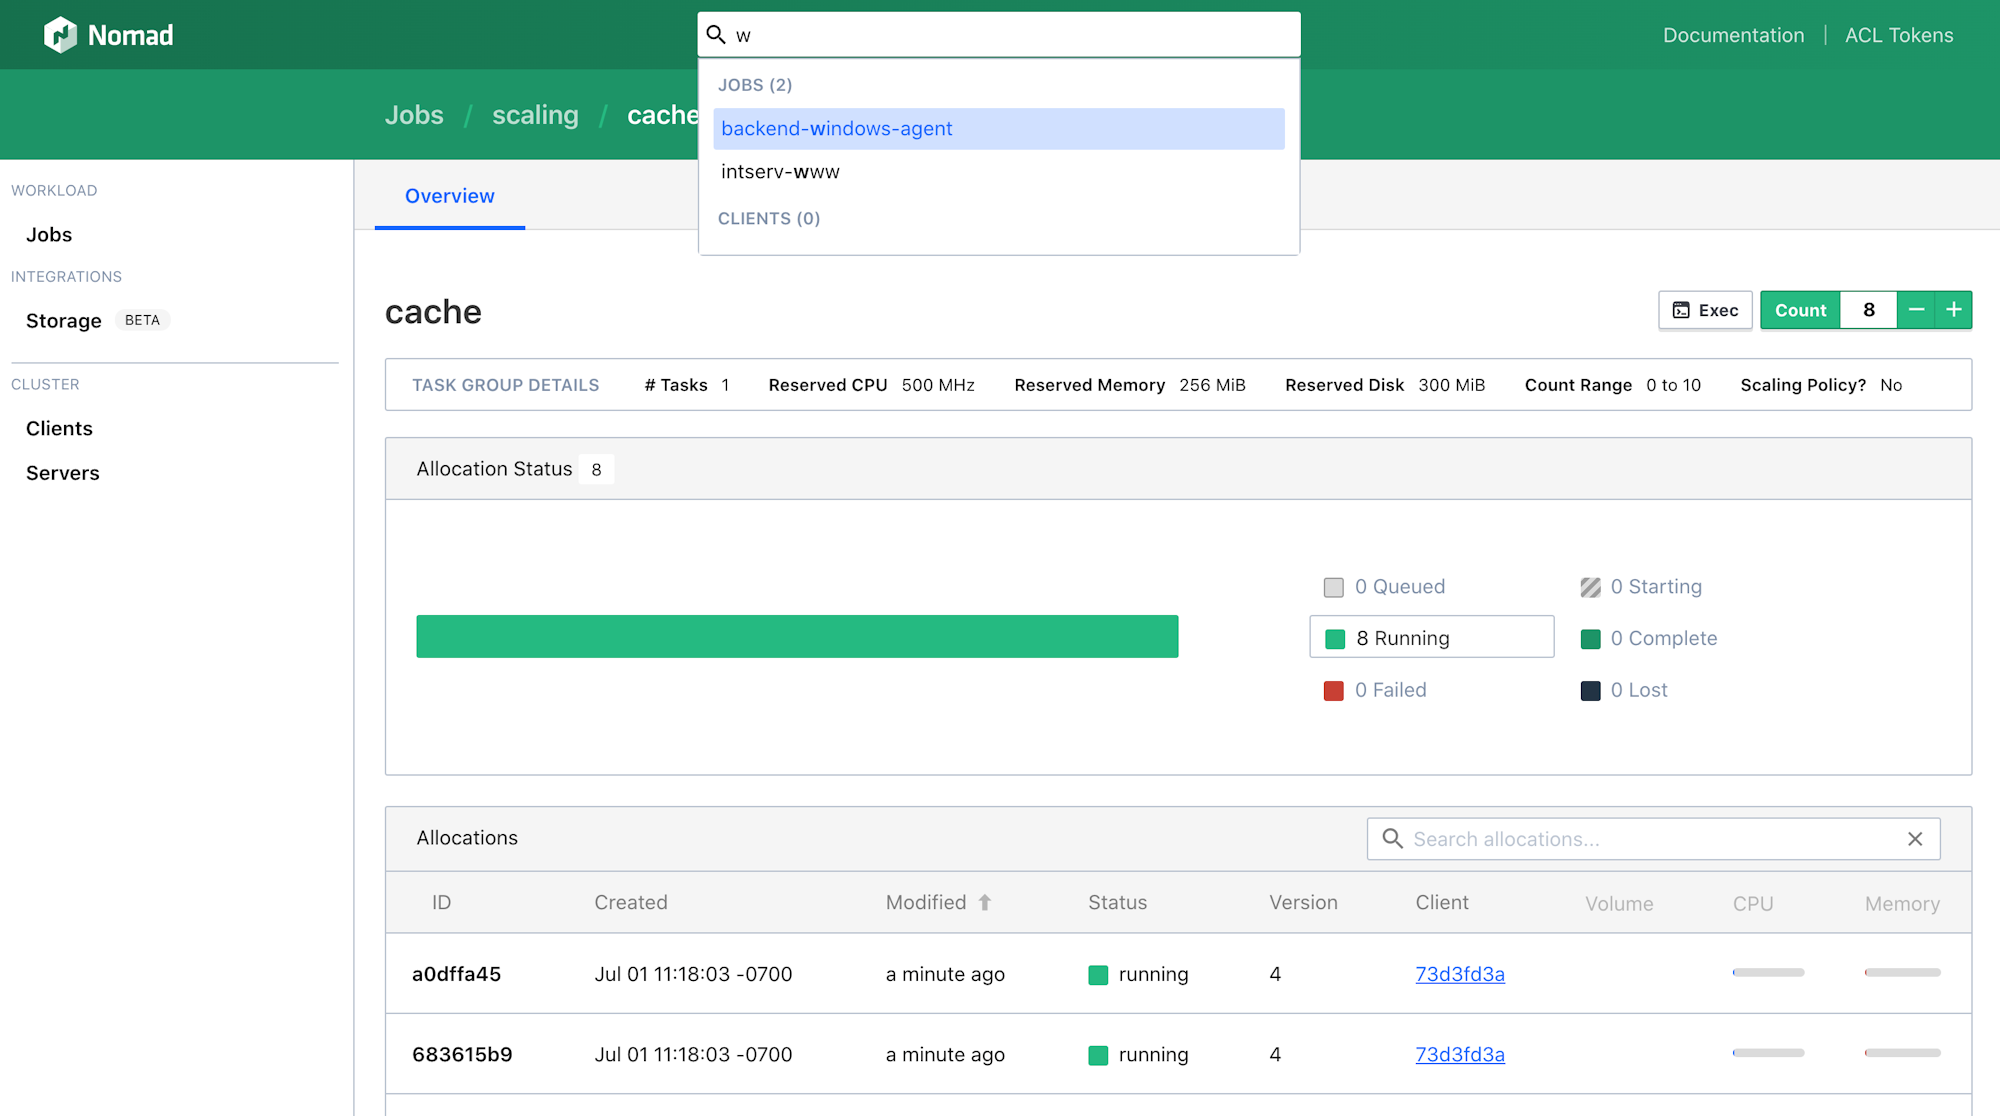Click the Failed status legend square
2000x1116 pixels.
(1334, 690)
